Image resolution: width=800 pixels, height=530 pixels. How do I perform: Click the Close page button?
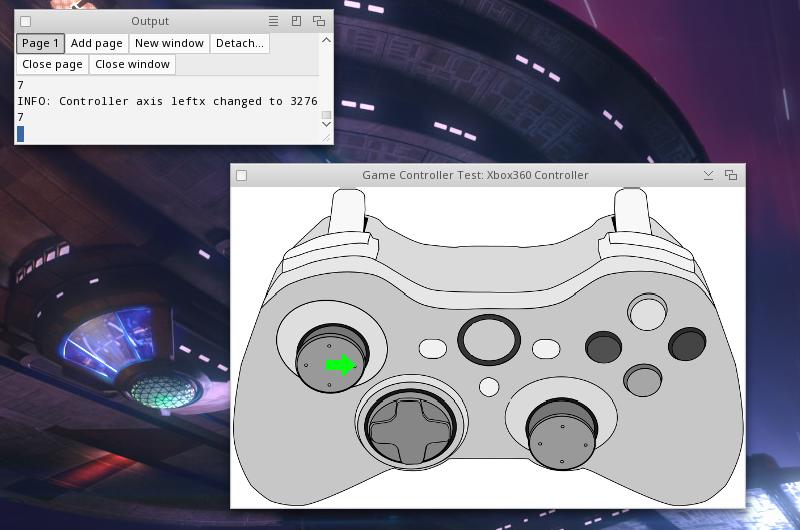click(52, 64)
